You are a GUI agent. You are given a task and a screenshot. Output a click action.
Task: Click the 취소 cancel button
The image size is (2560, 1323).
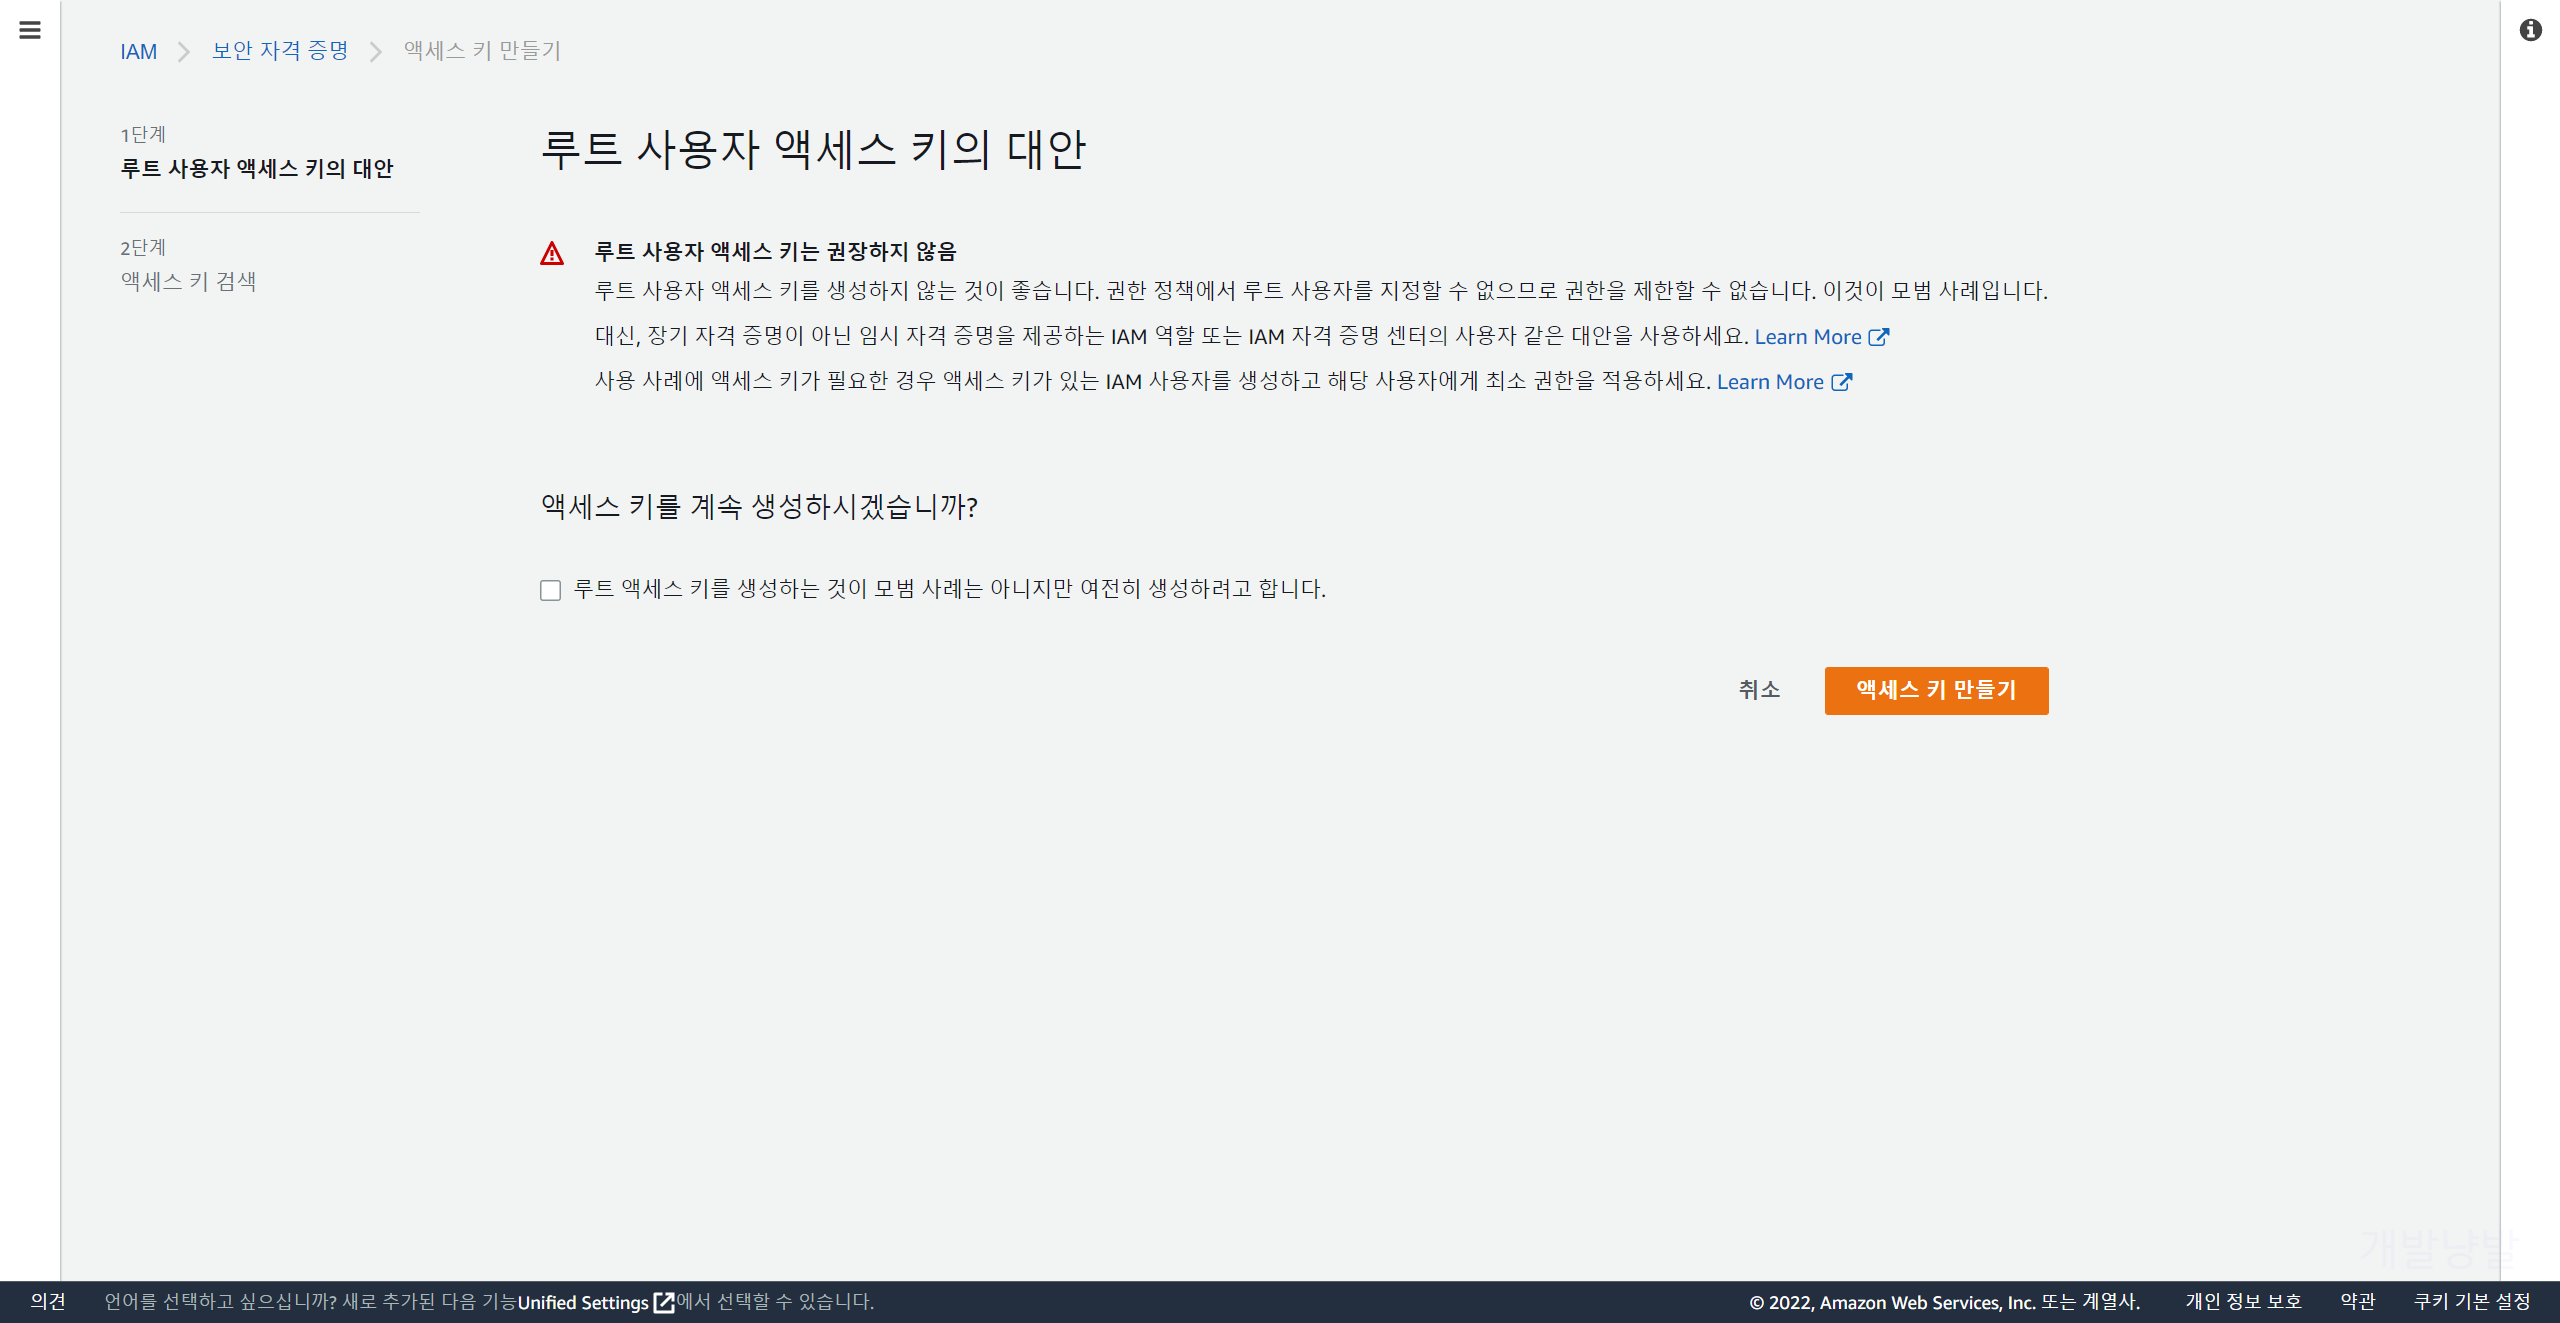coord(1759,690)
